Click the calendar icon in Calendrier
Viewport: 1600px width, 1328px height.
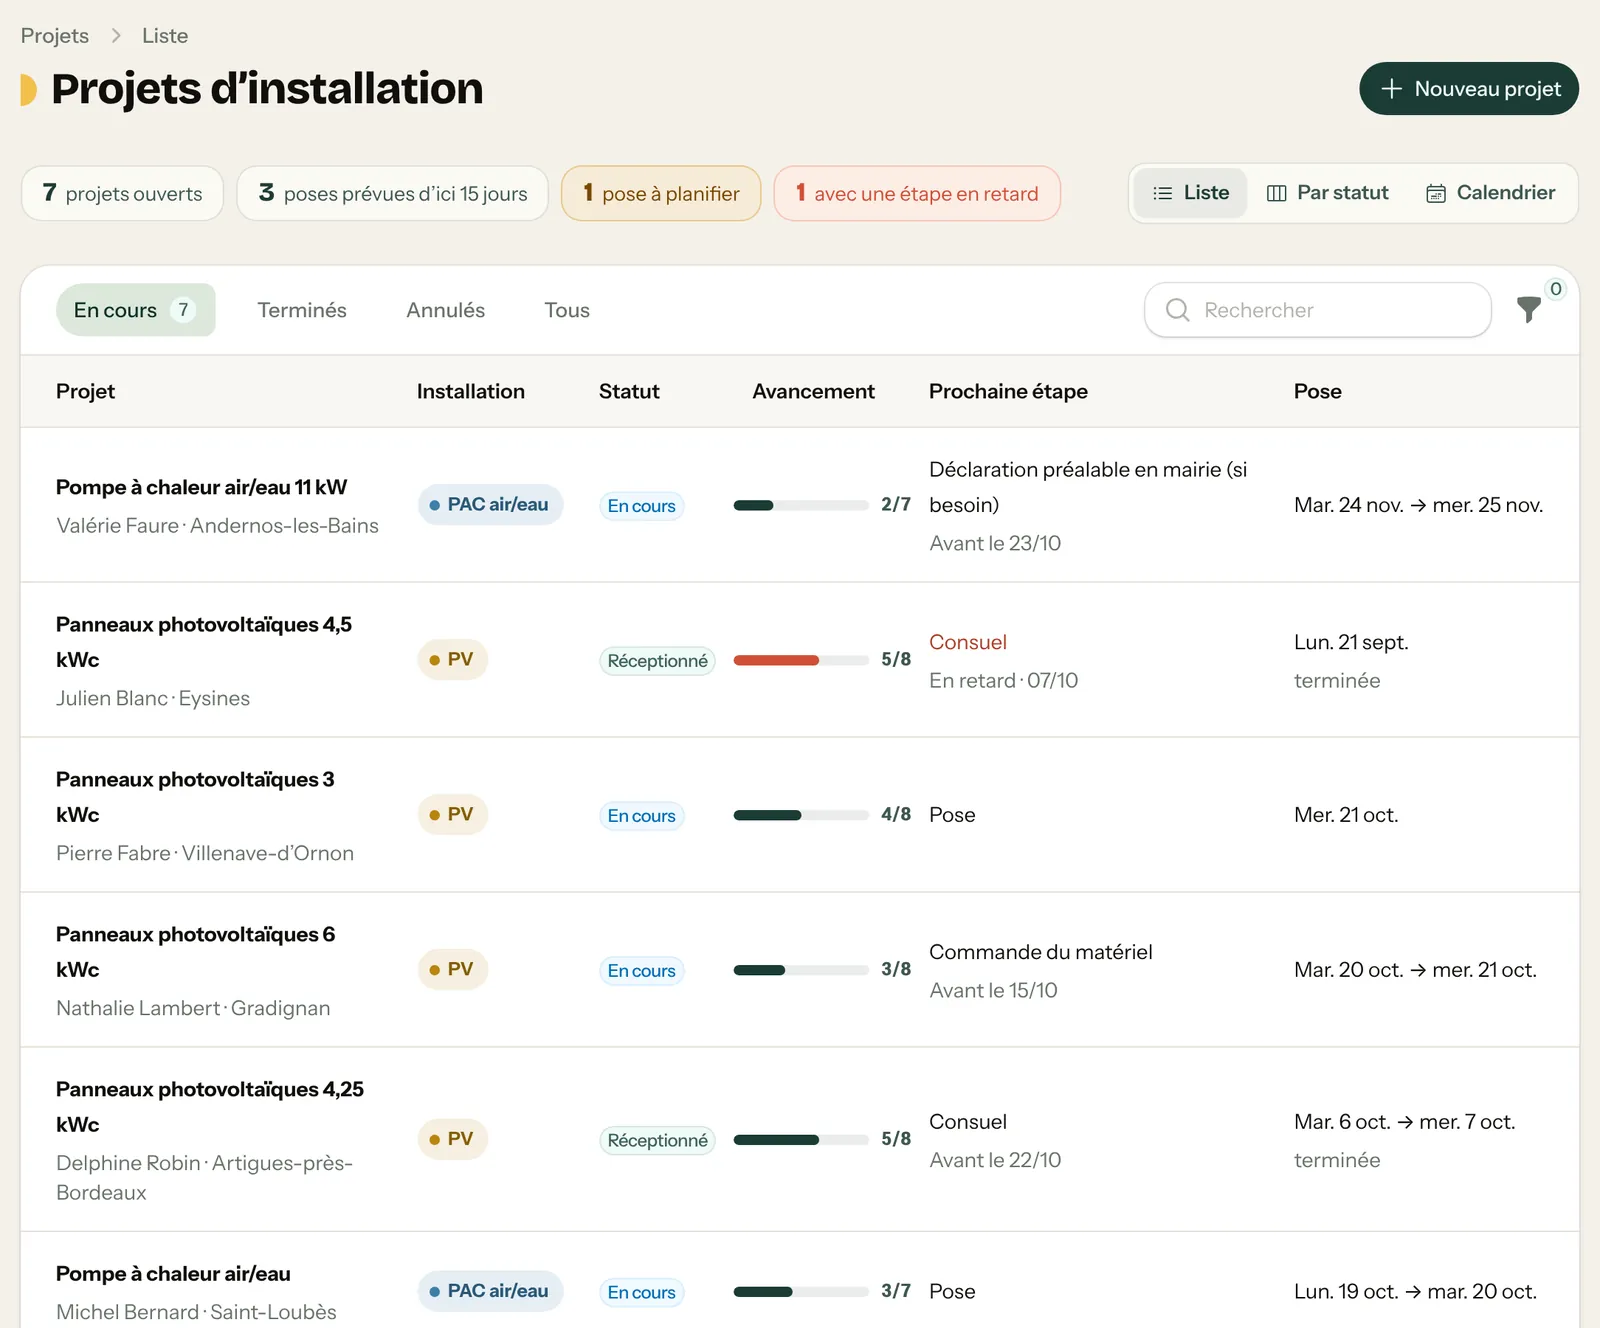(x=1436, y=193)
